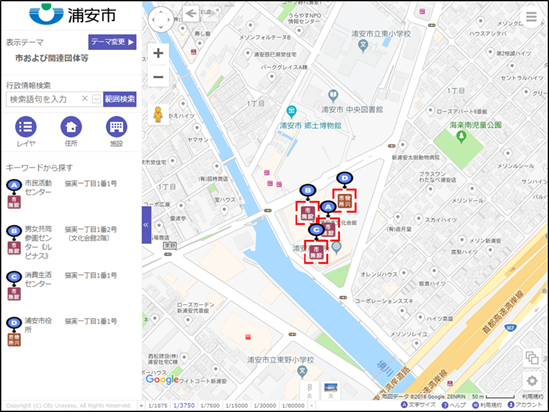Image resolution: width=549 pixels, height=412 pixels.
Task: Click the 猫実一丁目1番2号 address text
Action: click(91, 230)
